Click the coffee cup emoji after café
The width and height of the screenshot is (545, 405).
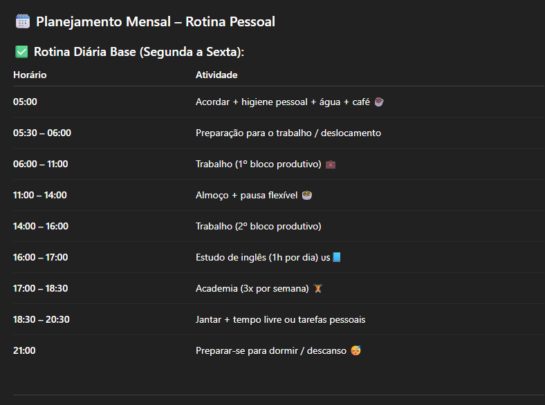tap(379, 102)
